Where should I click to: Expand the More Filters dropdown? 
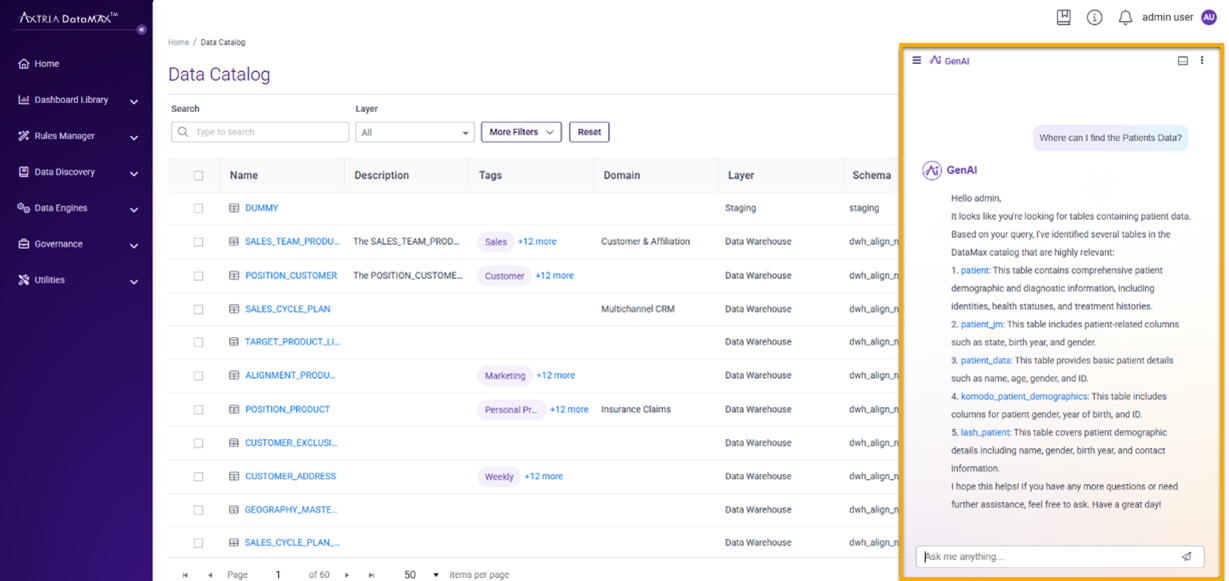point(521,132)
